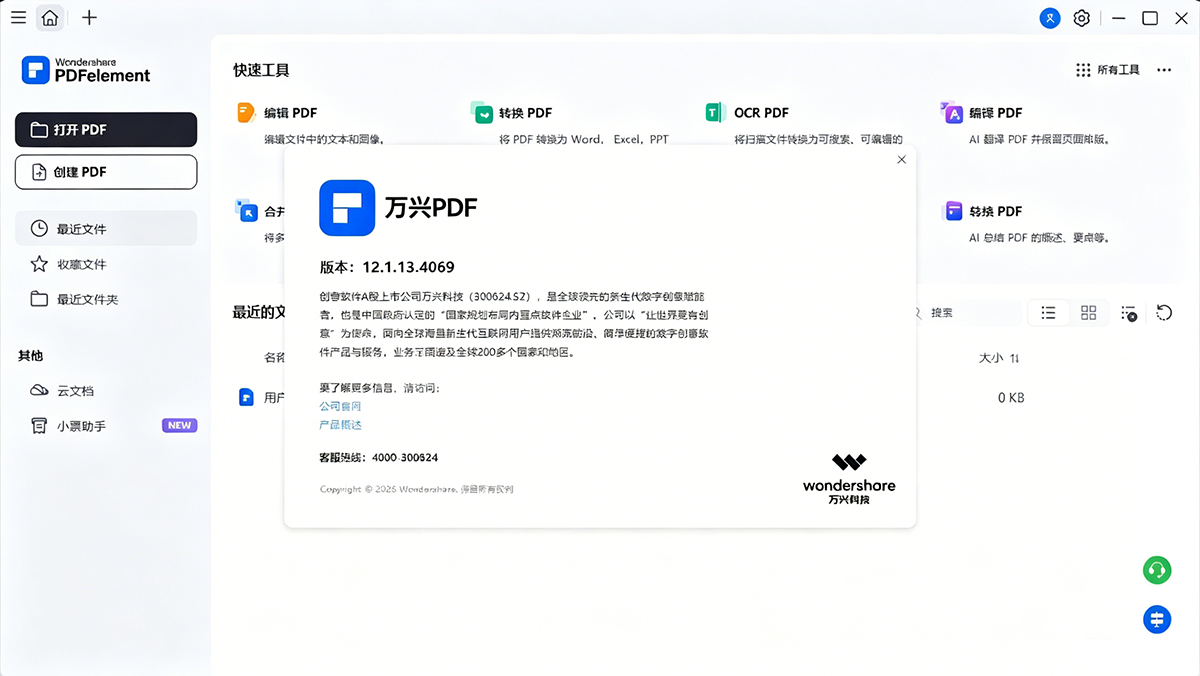
Task: Open the AI 总结 PDF tool icon
Action: (953, 211)
